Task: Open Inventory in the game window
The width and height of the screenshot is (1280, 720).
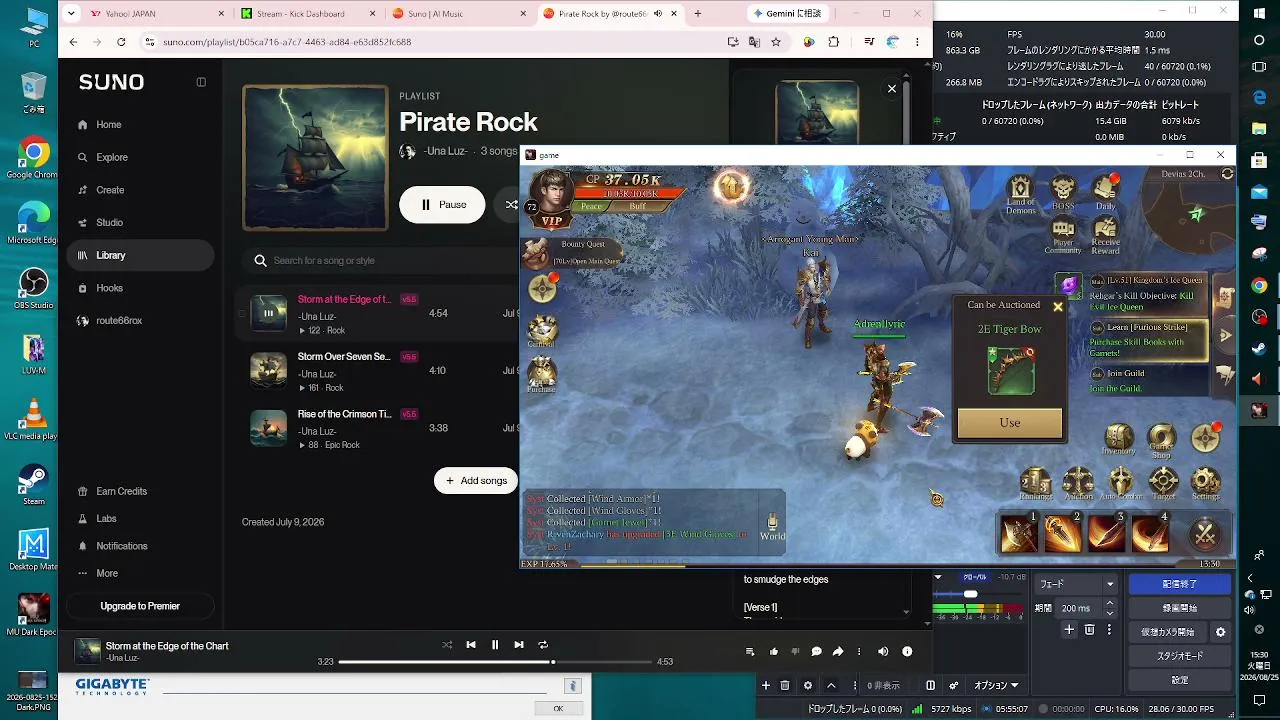Action: click(x=1118, y=439)
